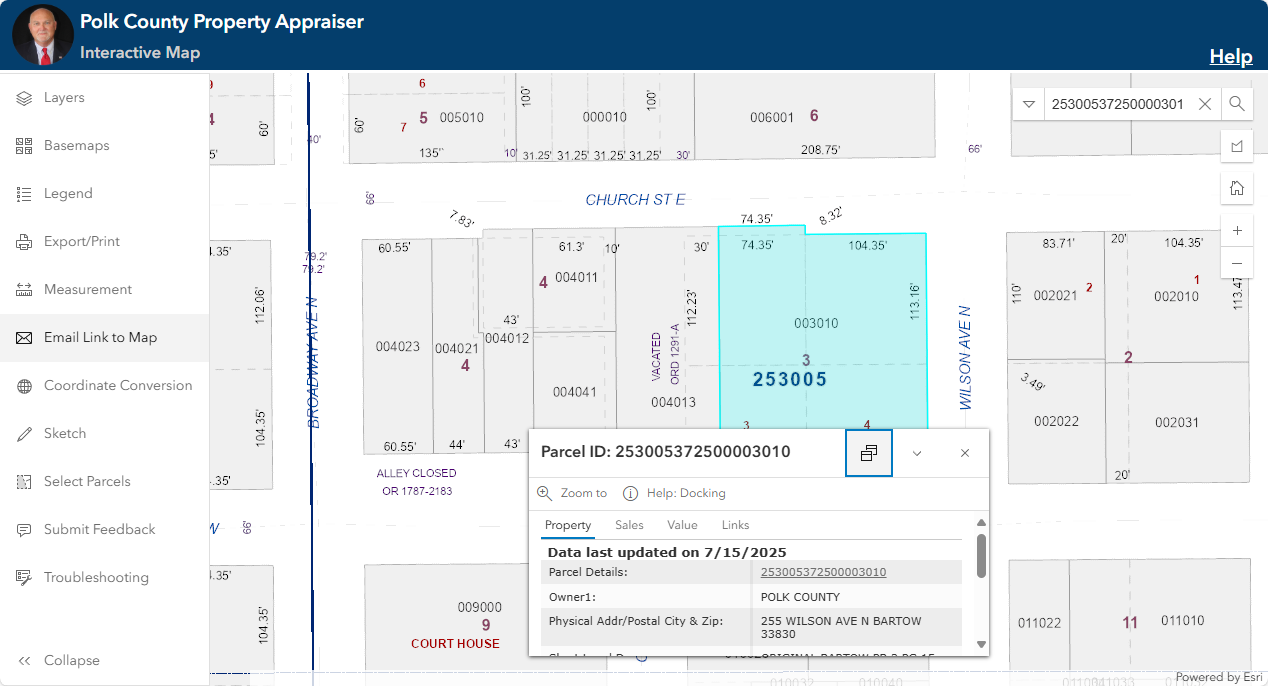Clear the parcel search input field
The height and width of the screenshot is (686, 1268).
pos(1204,103)
